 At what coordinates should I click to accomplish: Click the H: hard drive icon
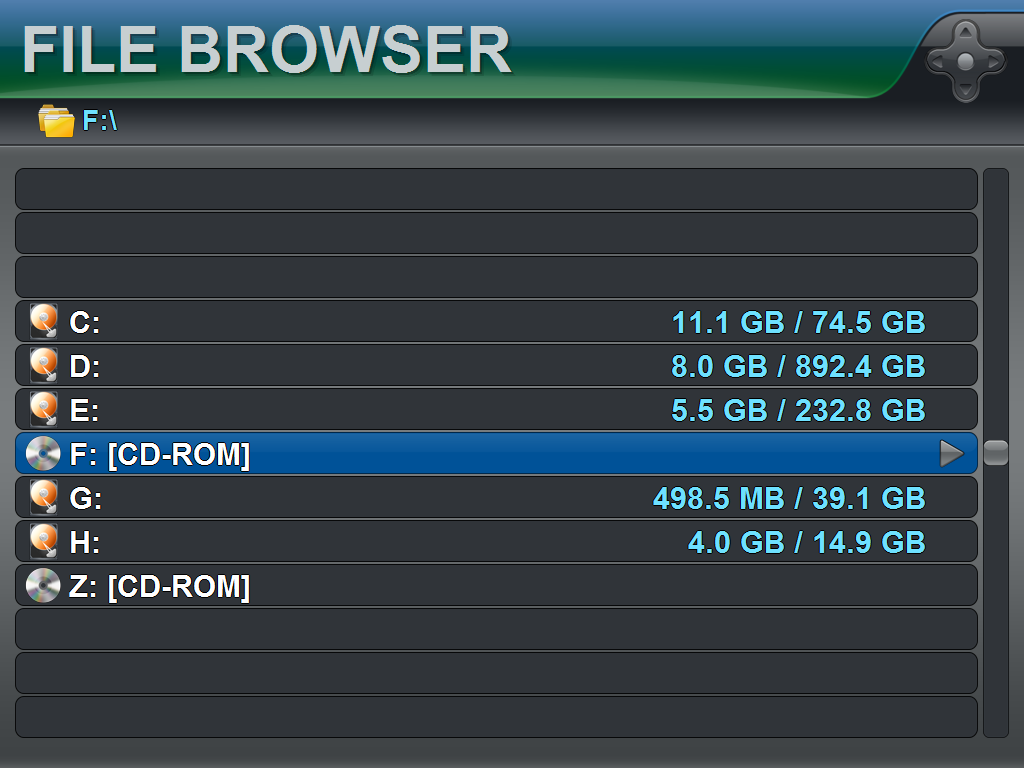(43, 542)
